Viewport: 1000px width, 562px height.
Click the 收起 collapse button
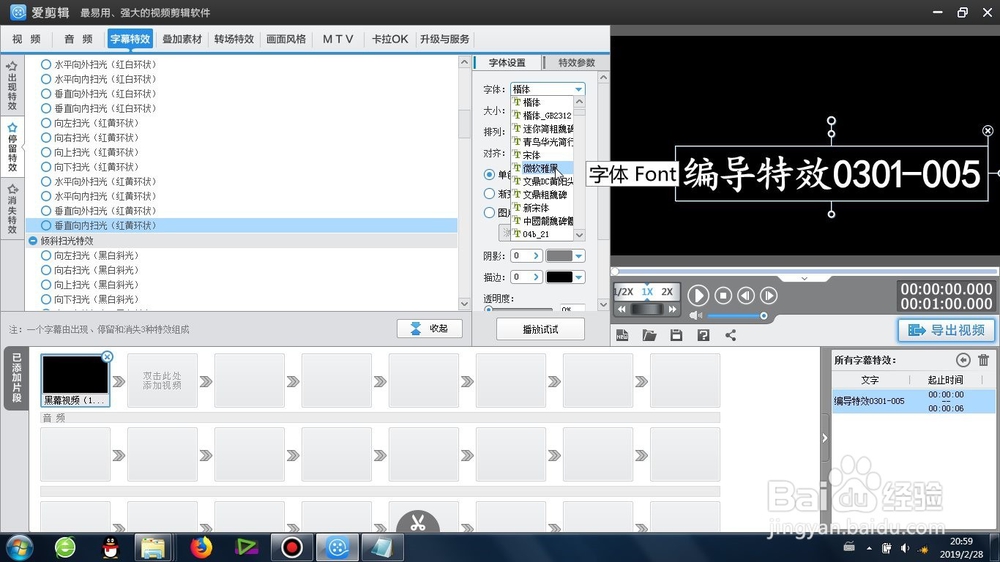click(430, 329)
